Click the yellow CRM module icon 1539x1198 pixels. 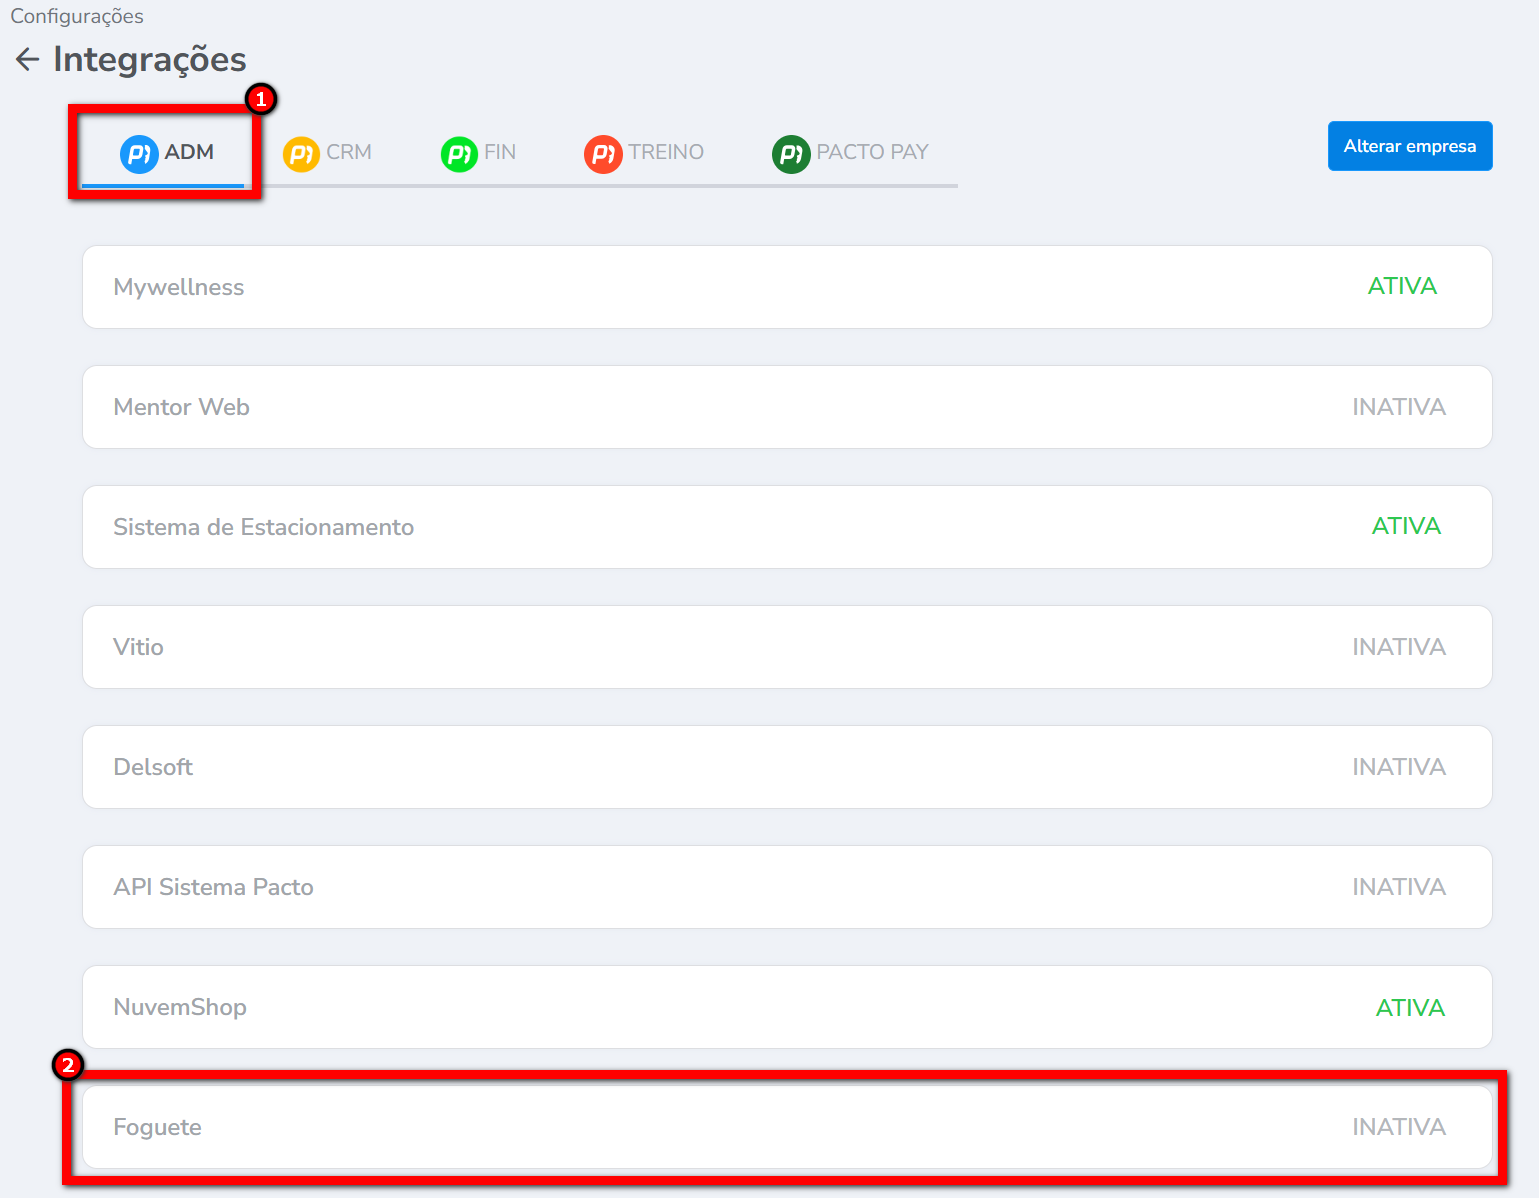coord(301,154)
